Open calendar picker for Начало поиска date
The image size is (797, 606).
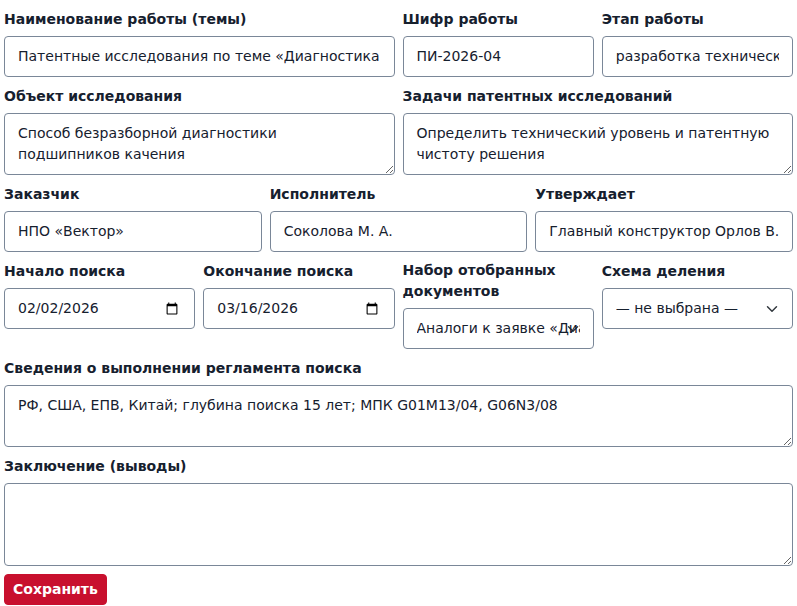(x=172, y=309)
